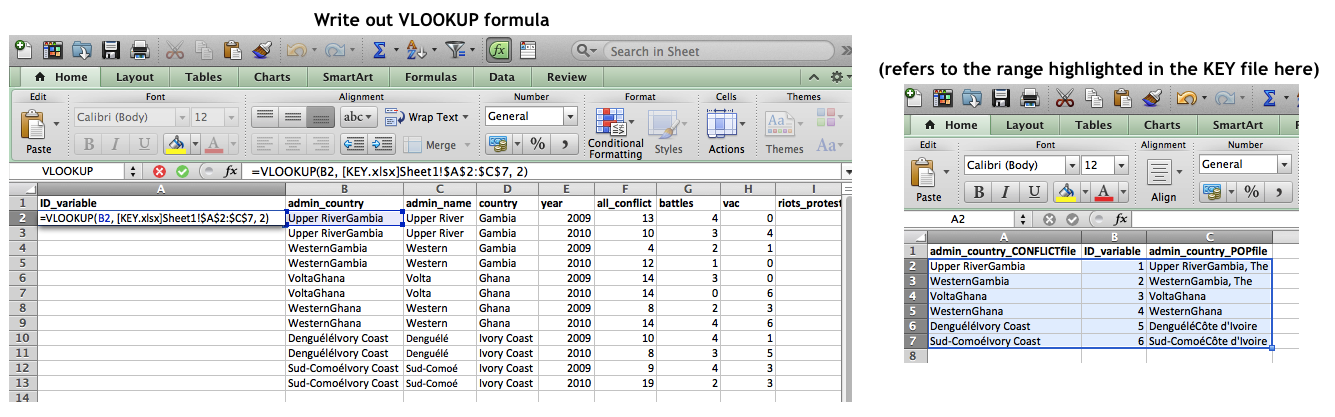Toggle Italic in the main window Font group
This screenshot has width=1335, height=417.
pyautogui.click(x=115, y=144)
